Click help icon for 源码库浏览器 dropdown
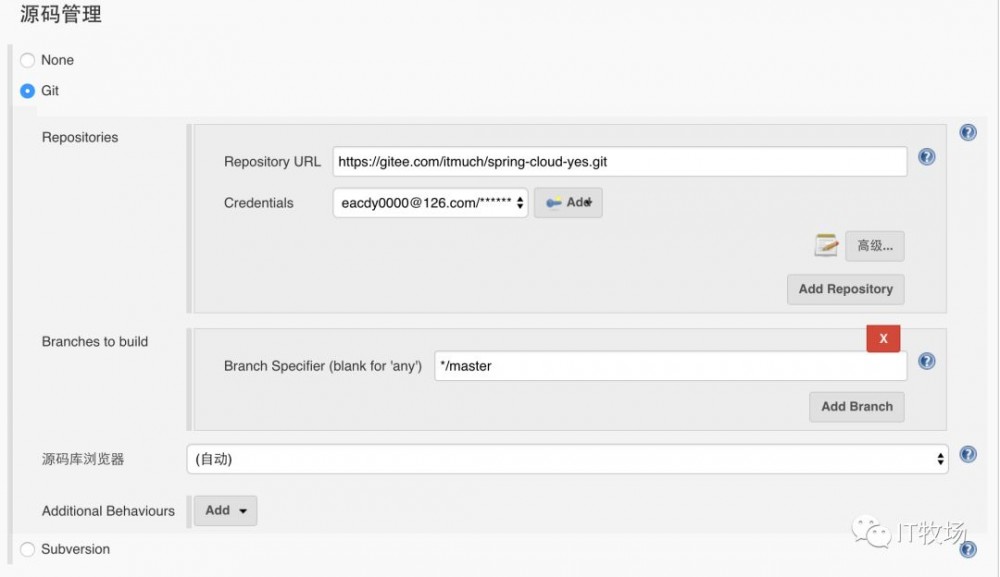This screenshot has height=577, width=1000. pos(968,454)
